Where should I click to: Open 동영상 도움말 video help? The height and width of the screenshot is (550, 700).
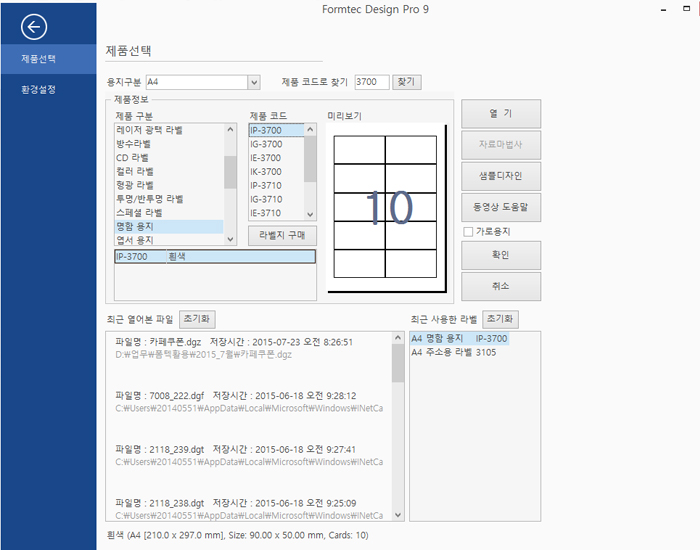tap(501, 207)
